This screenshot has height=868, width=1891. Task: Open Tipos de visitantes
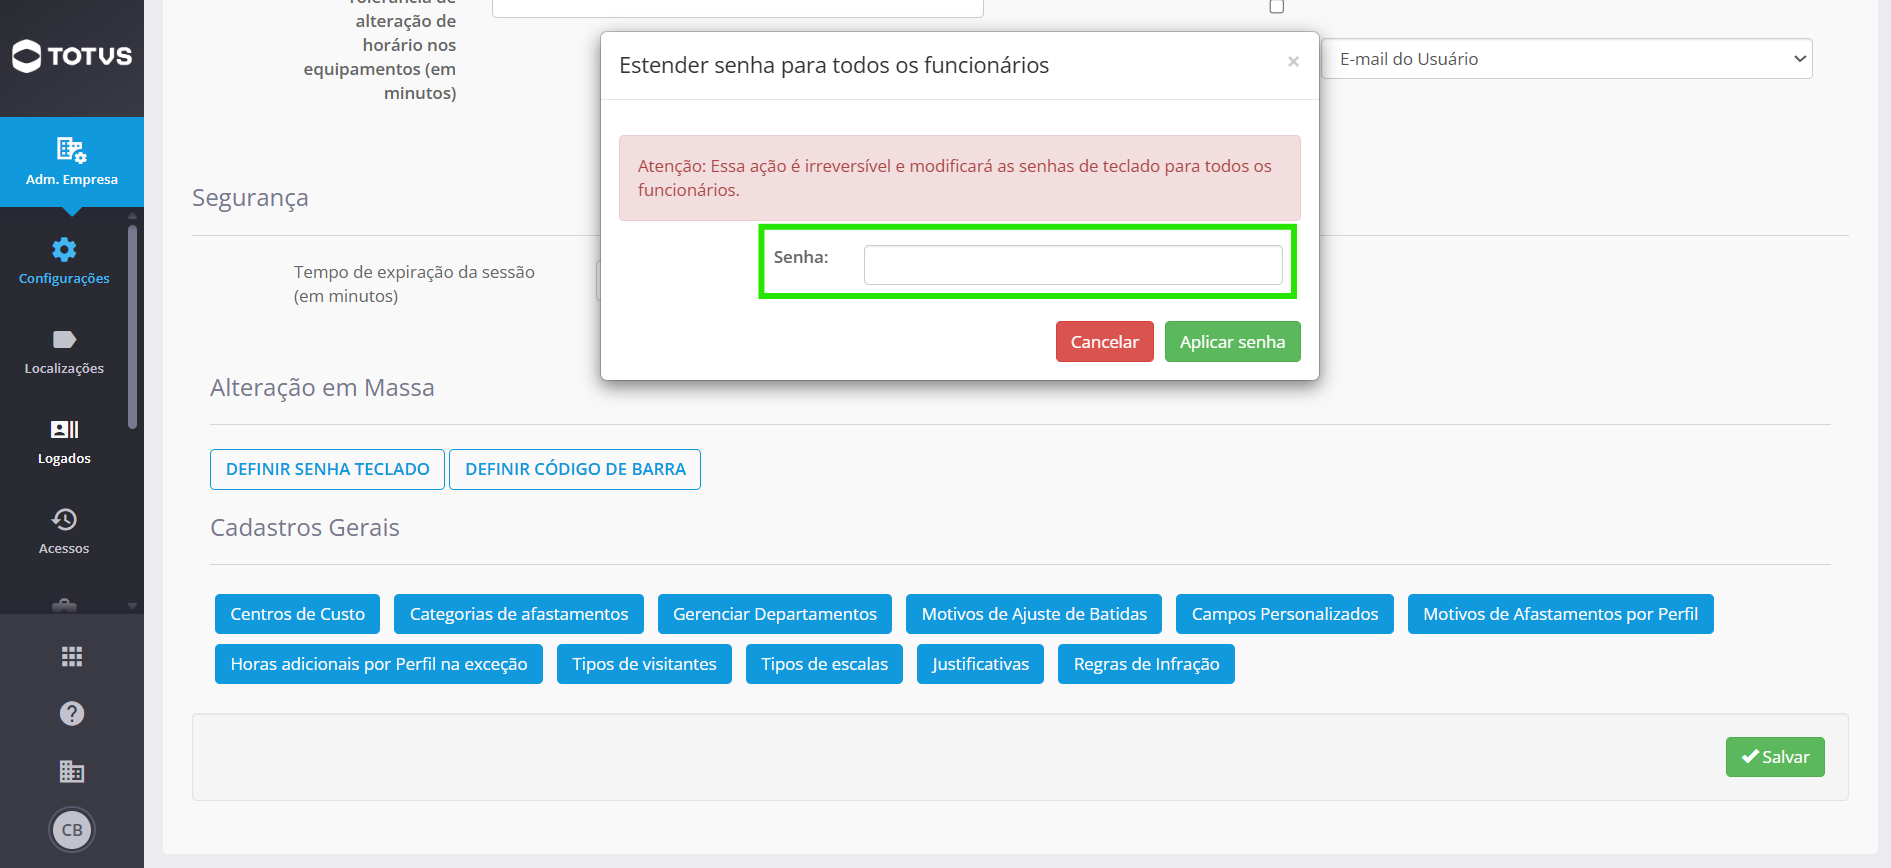[x=644, y=664]
